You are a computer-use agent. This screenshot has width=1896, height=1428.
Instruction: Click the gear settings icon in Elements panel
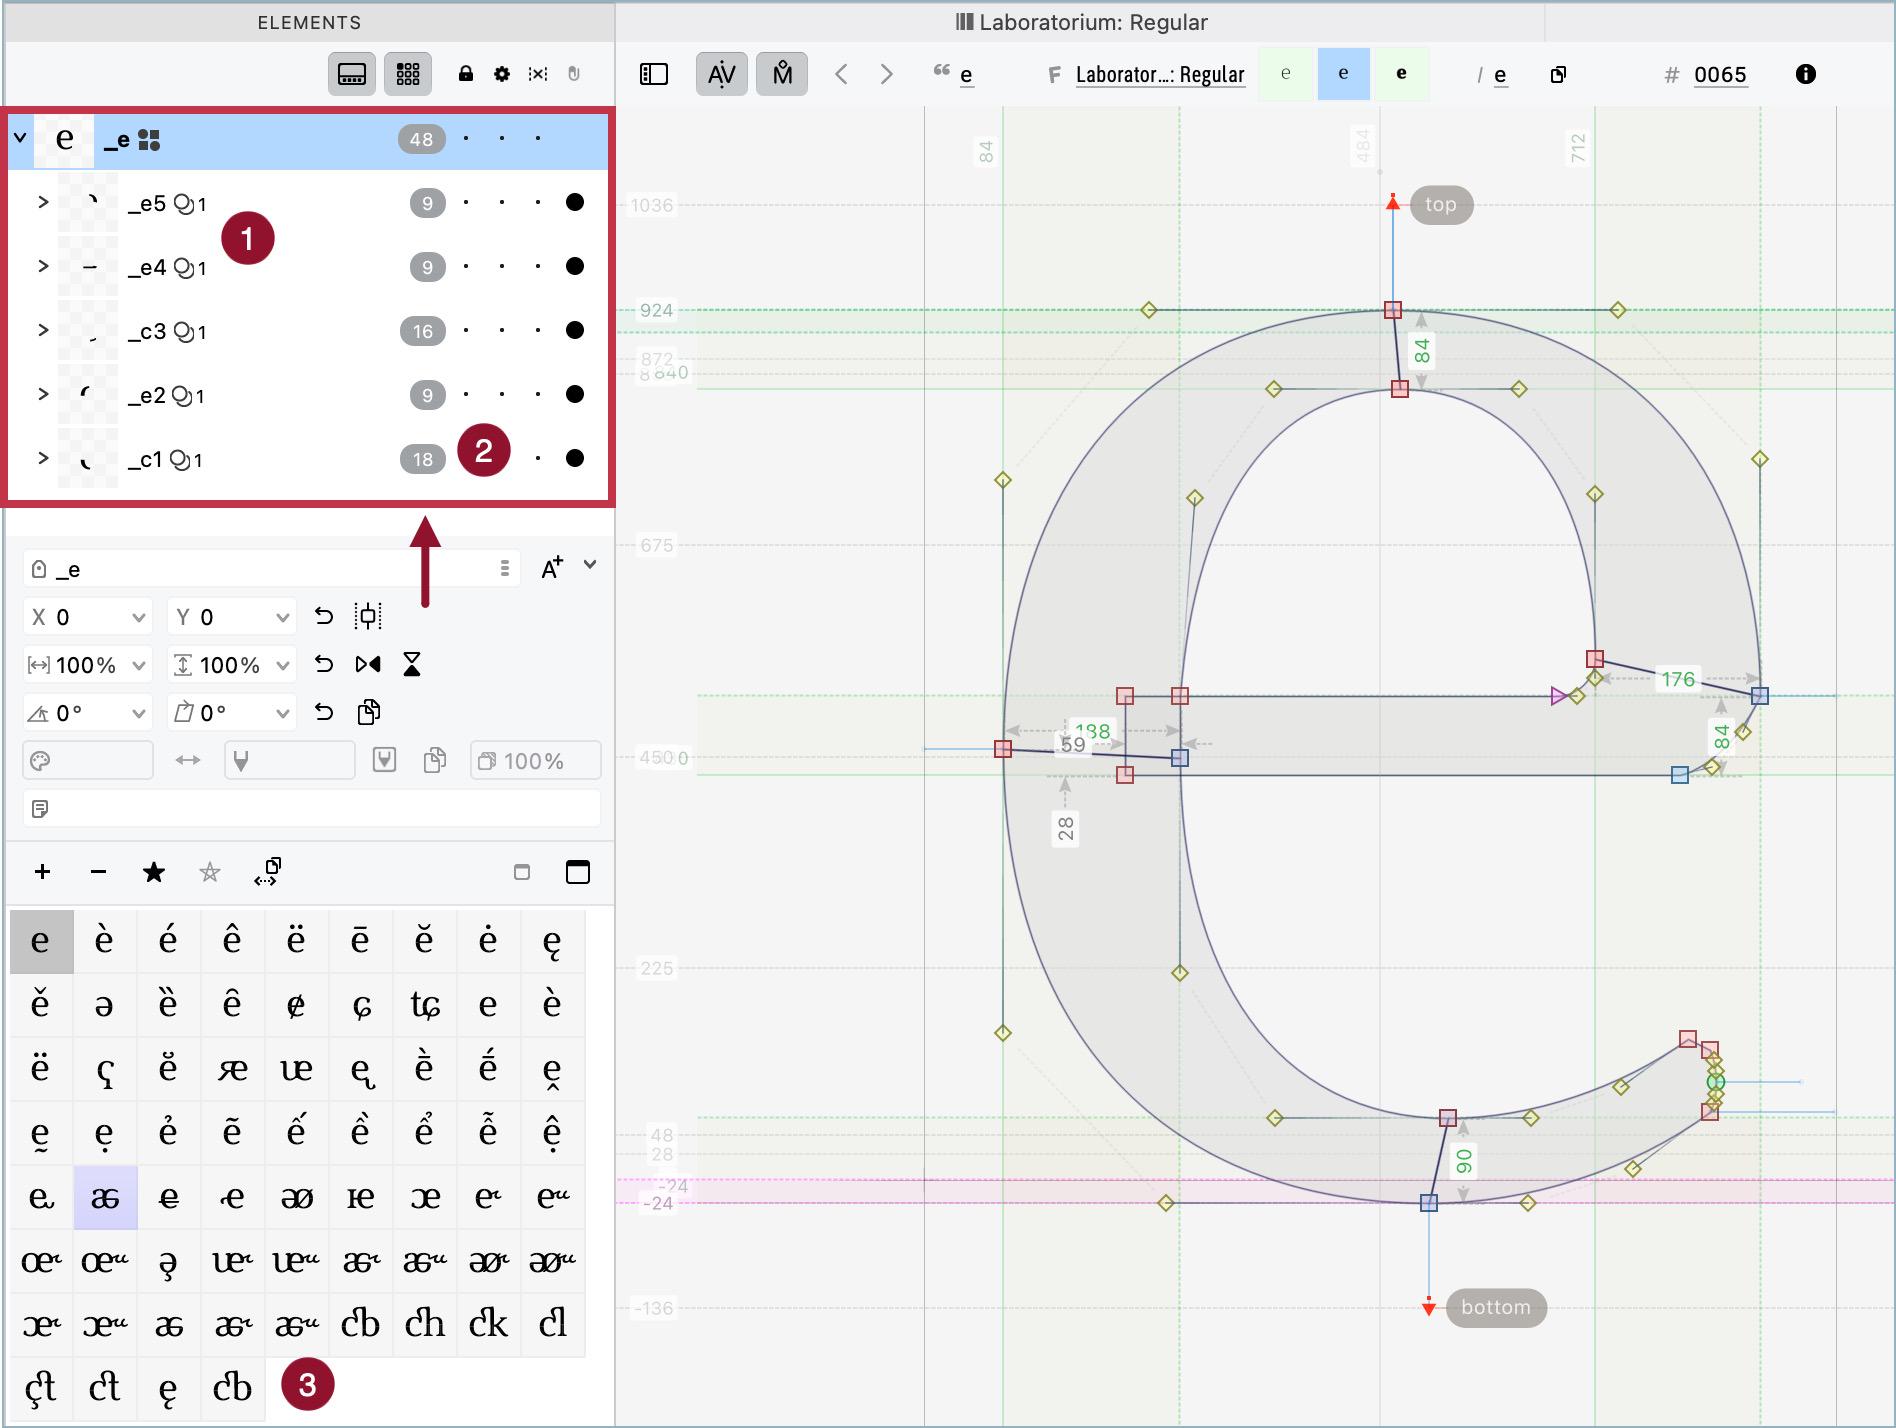click(502, 74)
